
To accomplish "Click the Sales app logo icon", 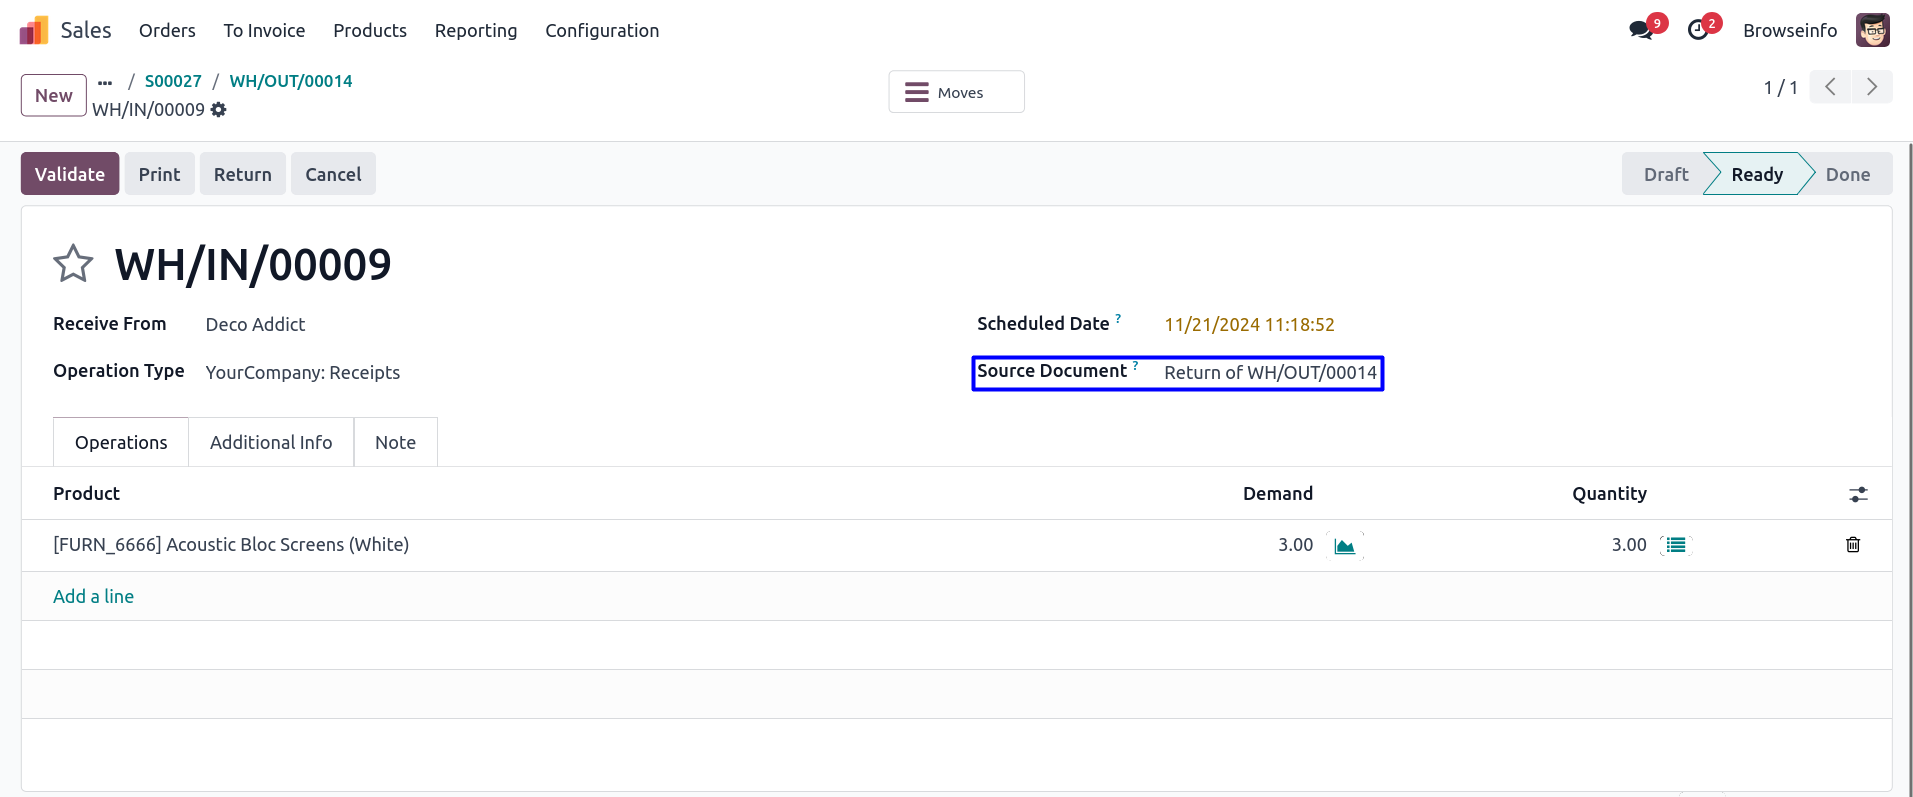I will pos(34,31).
